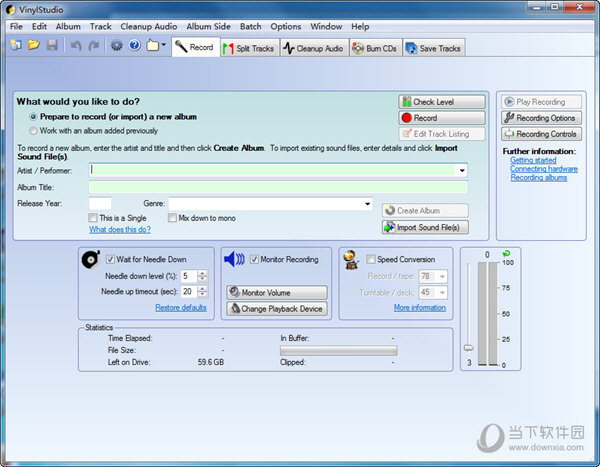This screenshot has width=600, height=467.
Task: Click the yellow folder toolbar icon
Action: point(153,46)
